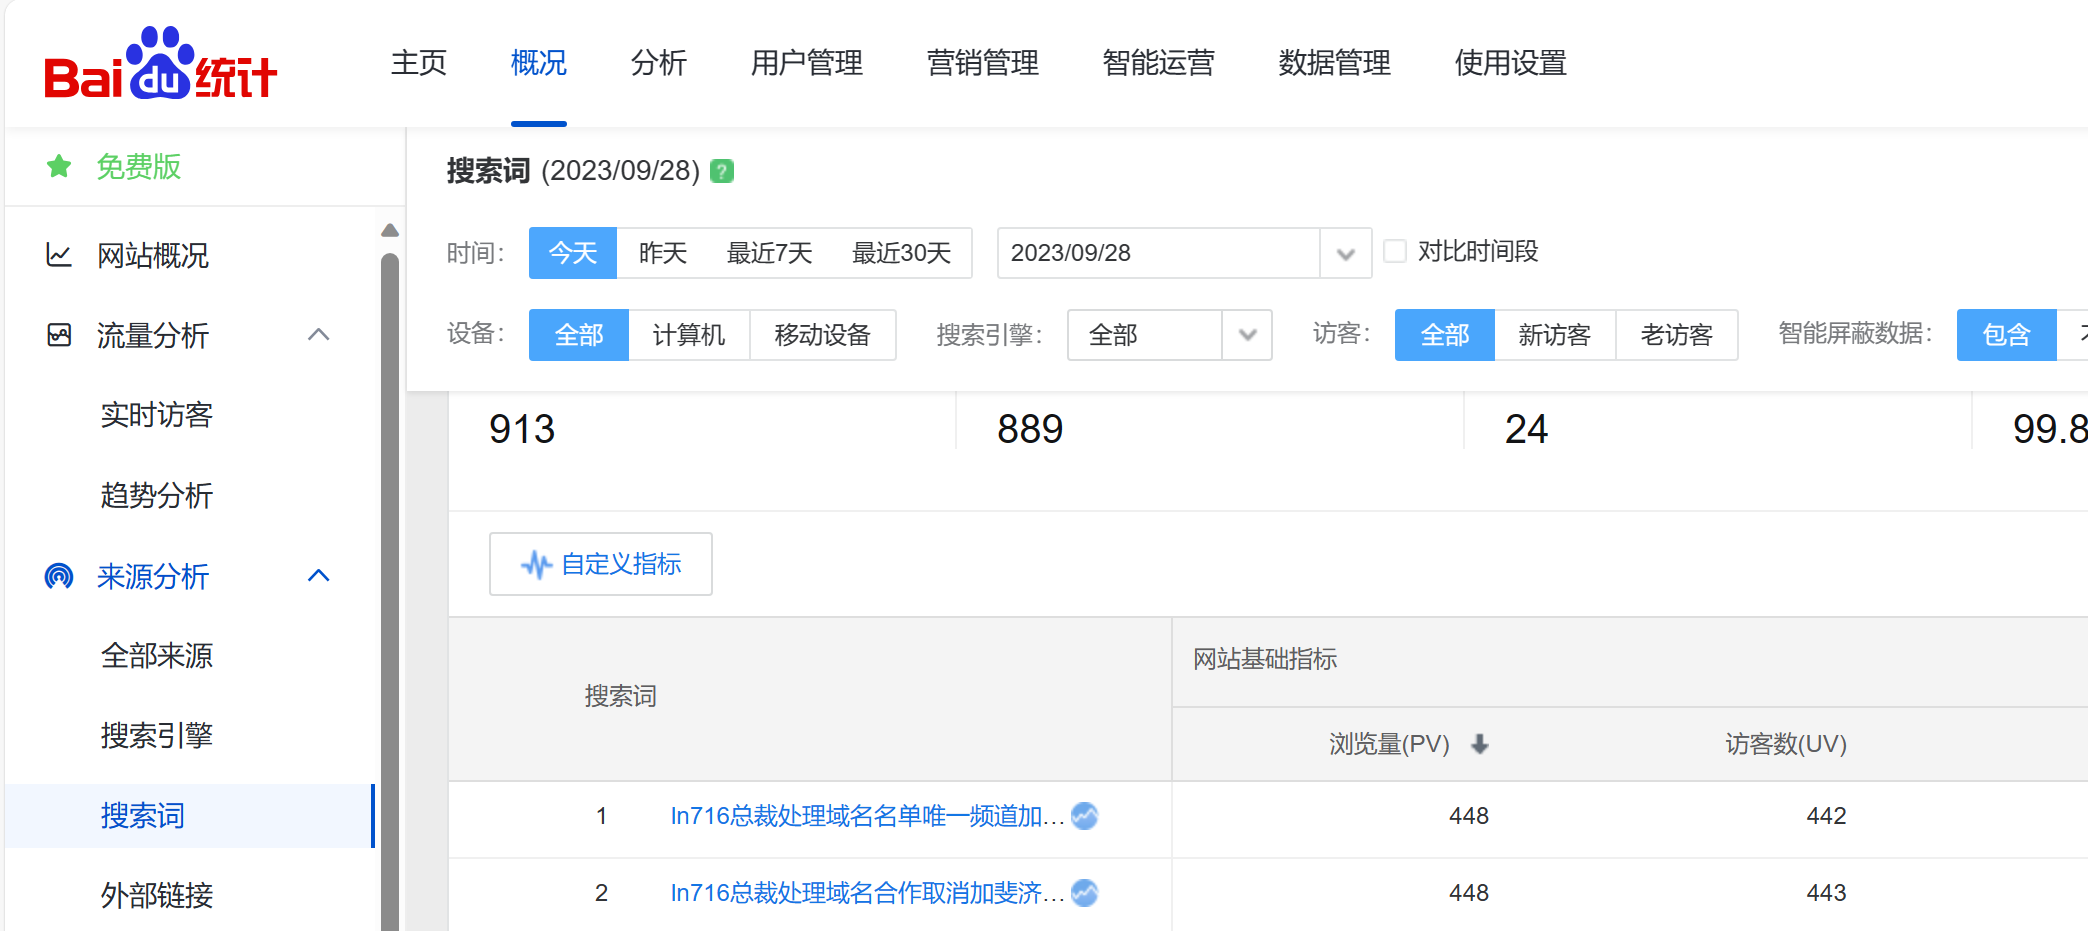Select 全部 visitor filter
2088x932 pixels.
(x=1445, y=335)
